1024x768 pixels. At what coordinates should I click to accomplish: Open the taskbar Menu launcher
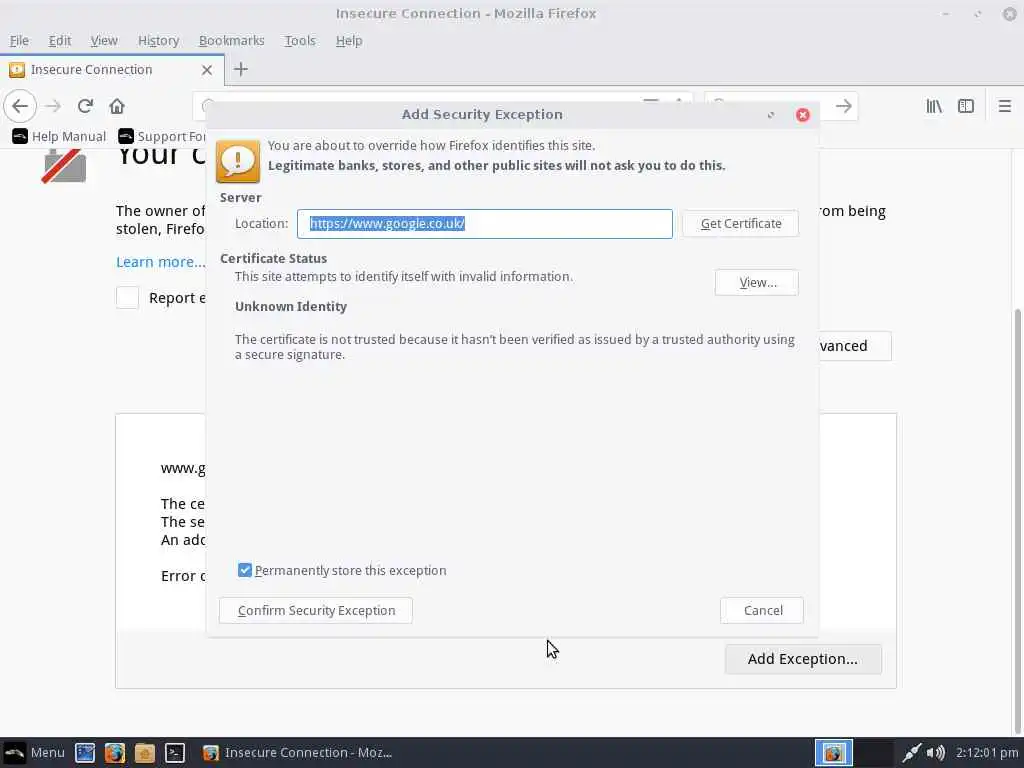click(x=34, y=752)
